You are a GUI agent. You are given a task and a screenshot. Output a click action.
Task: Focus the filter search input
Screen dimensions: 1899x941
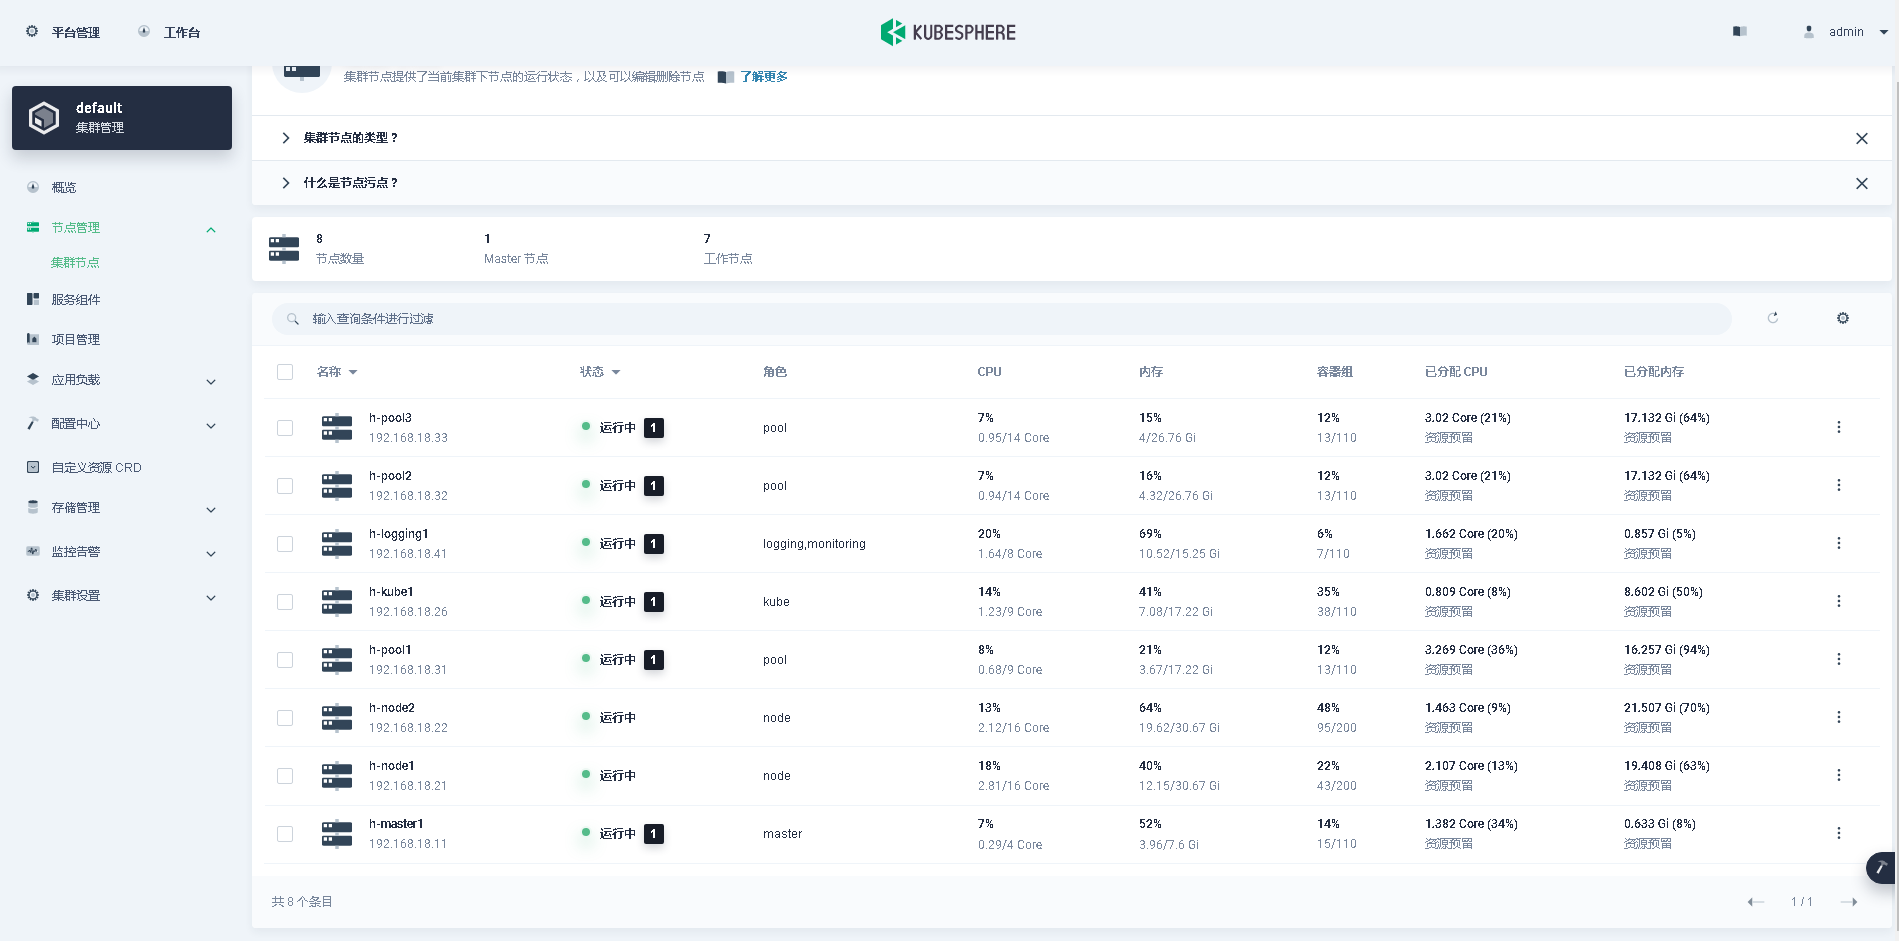[1002, 319]
